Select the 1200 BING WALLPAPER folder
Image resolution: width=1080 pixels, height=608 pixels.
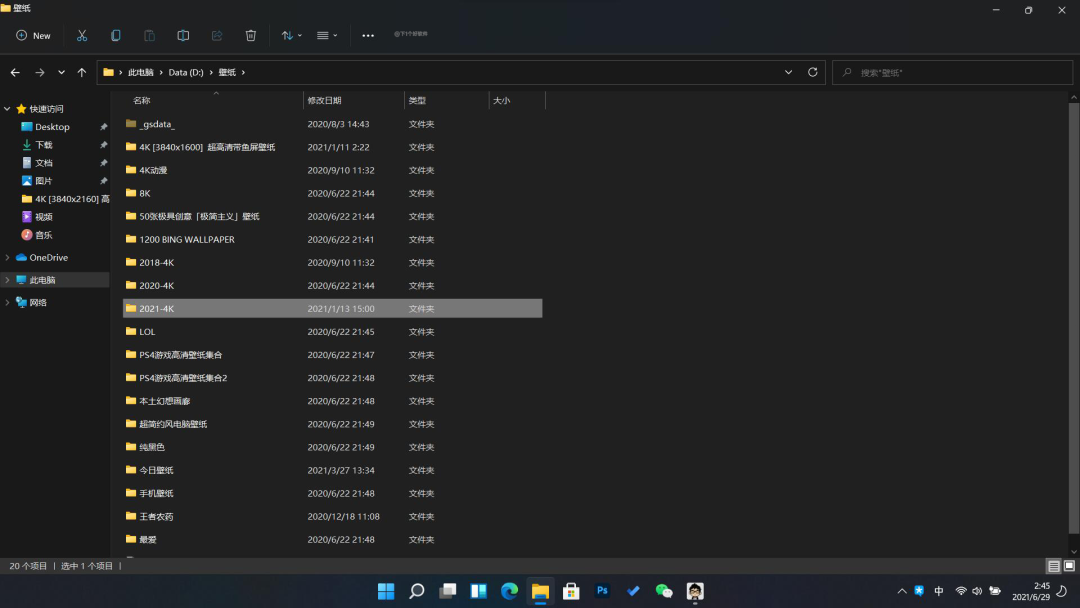(x=186, y=239)
